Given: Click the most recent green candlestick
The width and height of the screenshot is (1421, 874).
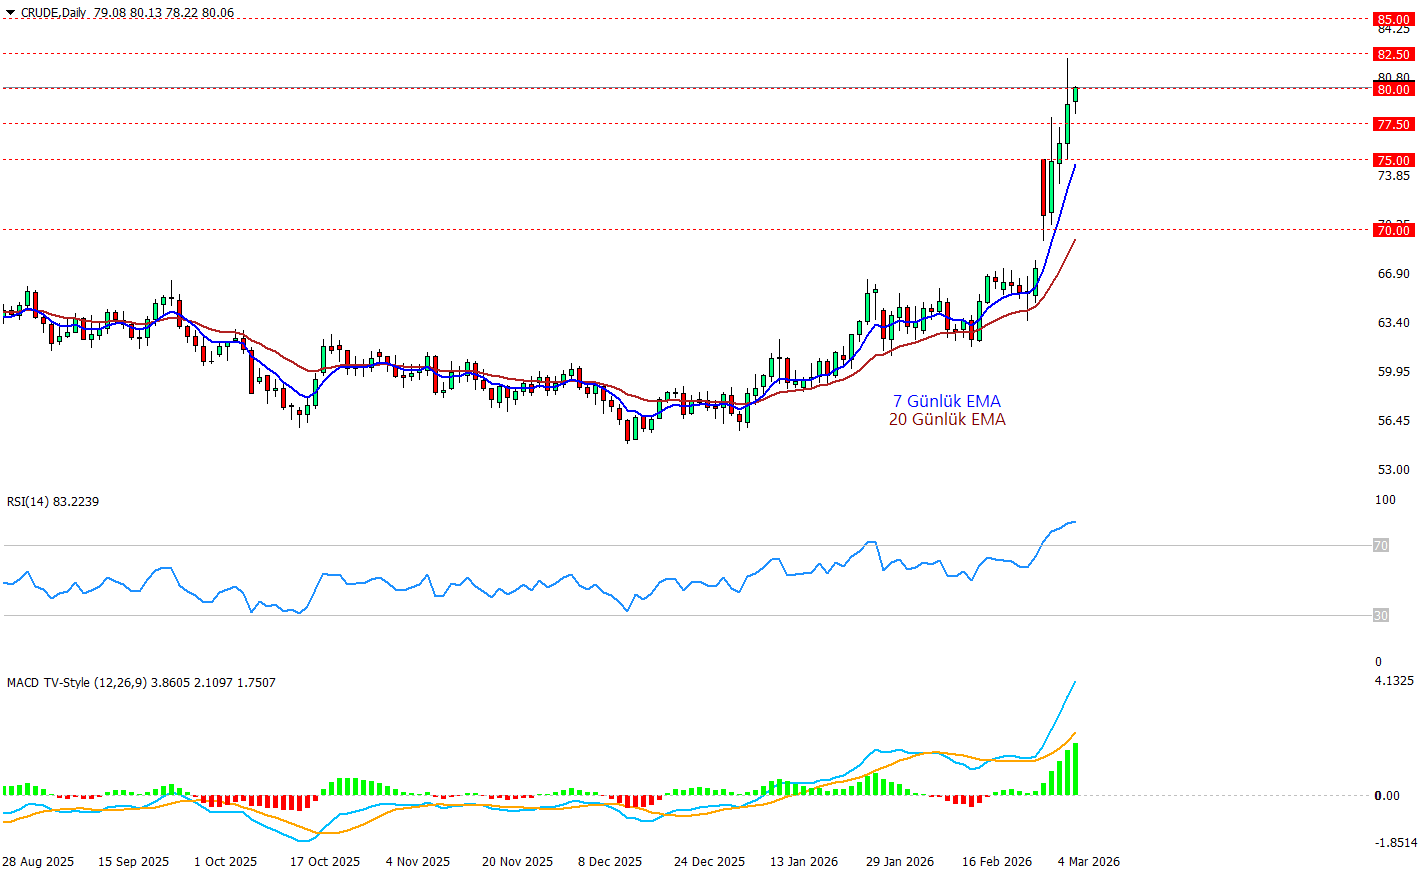Looking at the screenshot, I should click(x=1076, y=94).
